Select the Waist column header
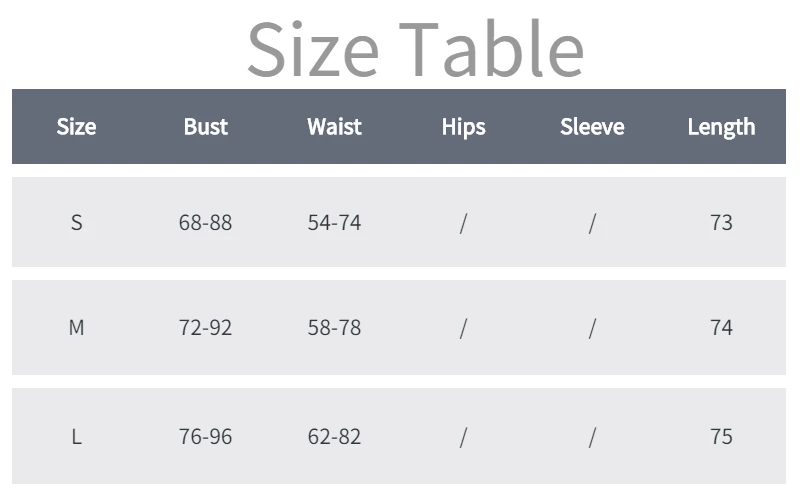The image size is (800, 500). tap(334, 127)
